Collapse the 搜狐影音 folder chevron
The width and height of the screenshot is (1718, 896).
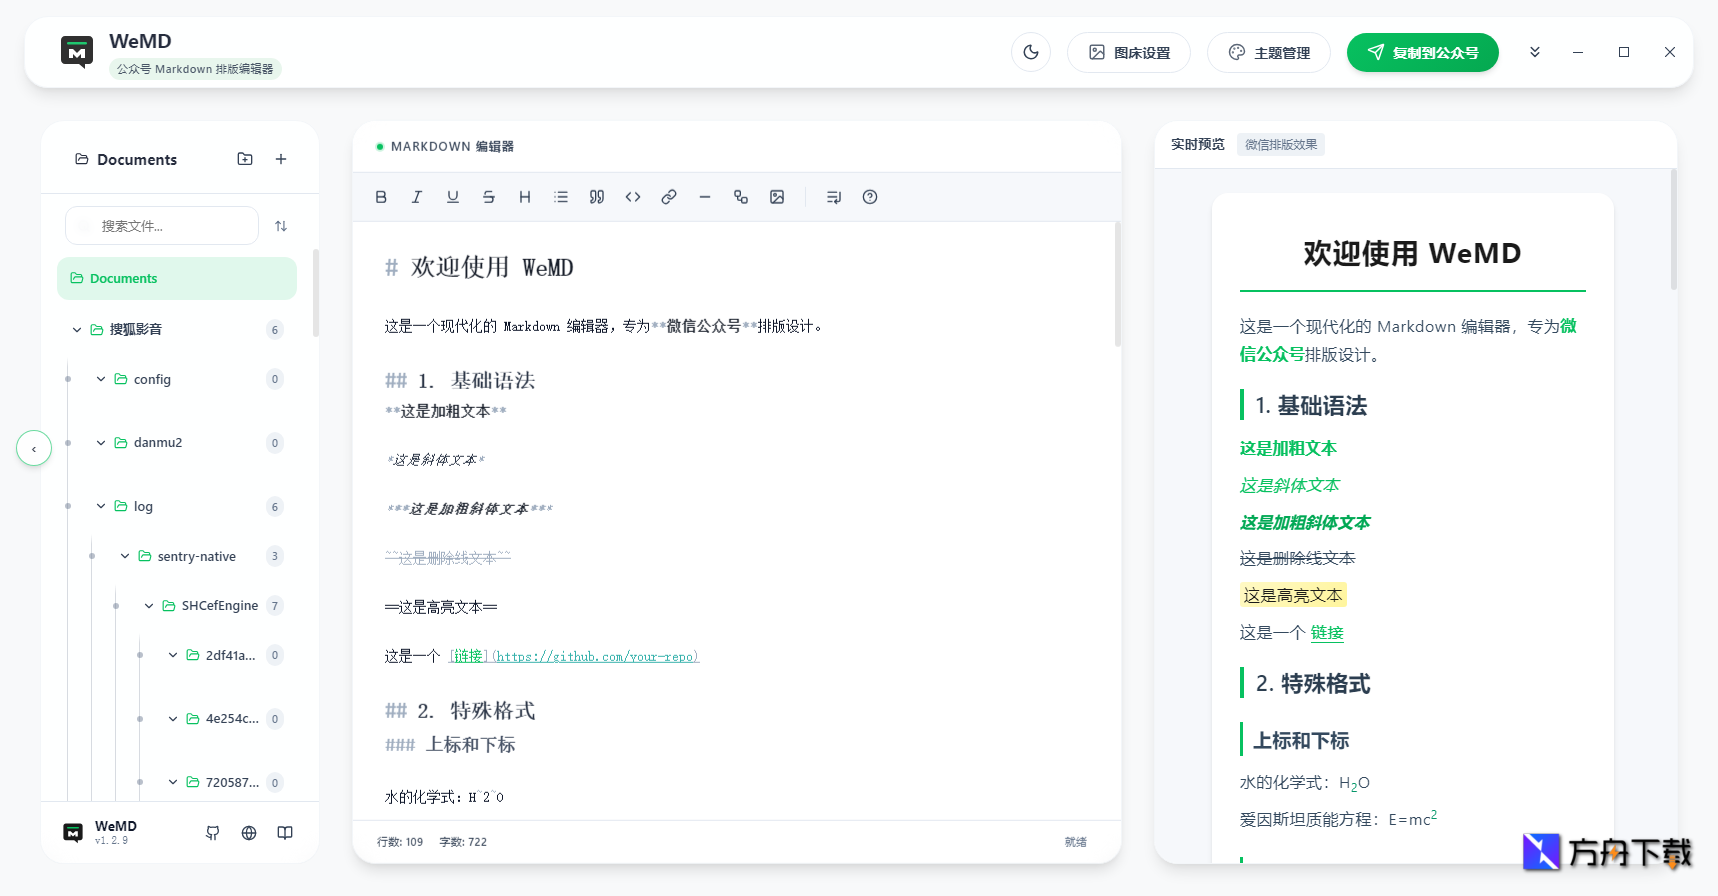[77, 330]
